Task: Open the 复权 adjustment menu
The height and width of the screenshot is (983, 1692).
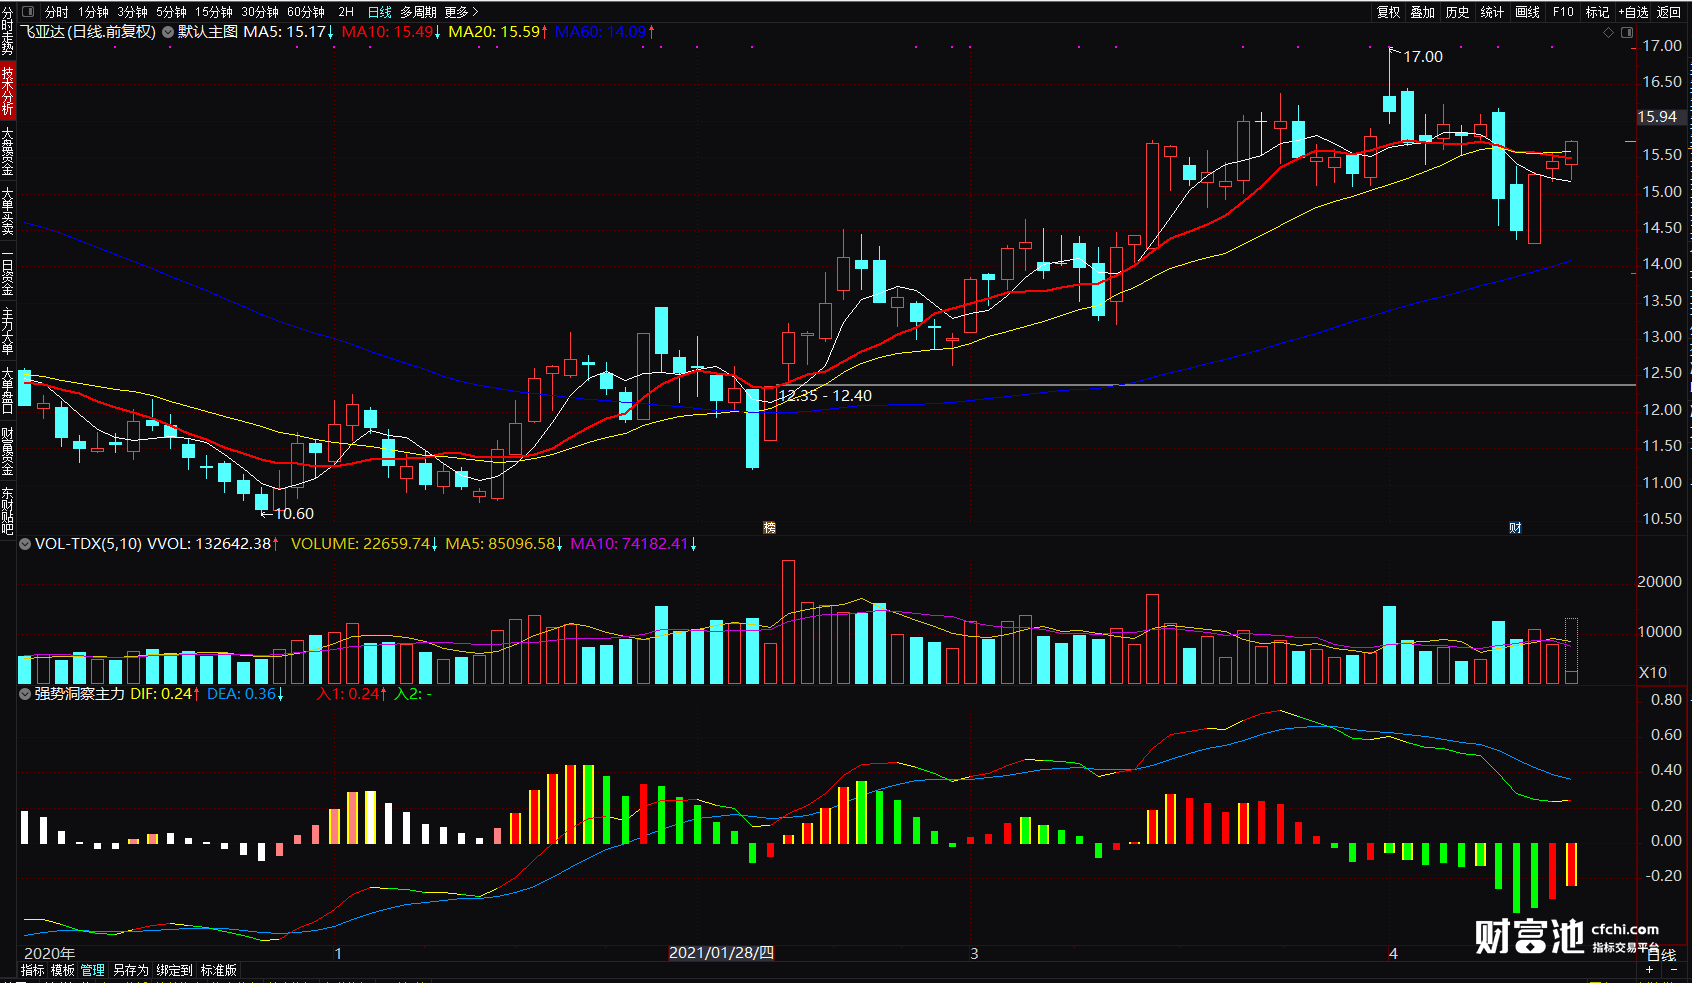Action: click(x=1388, y=12)
